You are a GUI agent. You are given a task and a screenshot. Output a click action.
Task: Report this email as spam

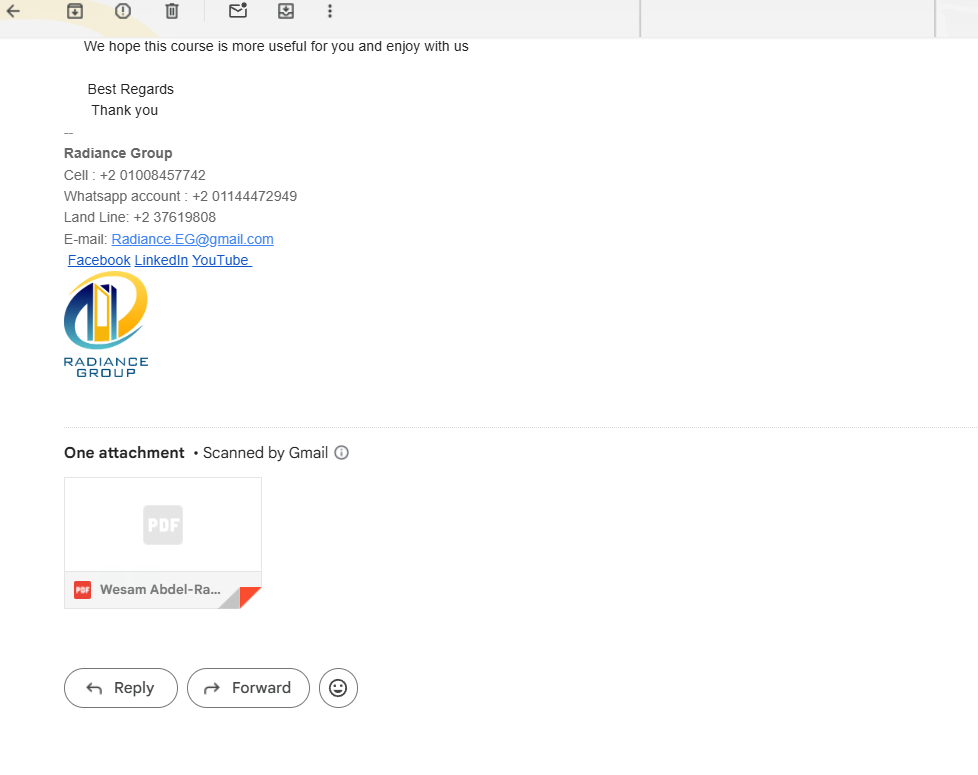coord(123,11)
